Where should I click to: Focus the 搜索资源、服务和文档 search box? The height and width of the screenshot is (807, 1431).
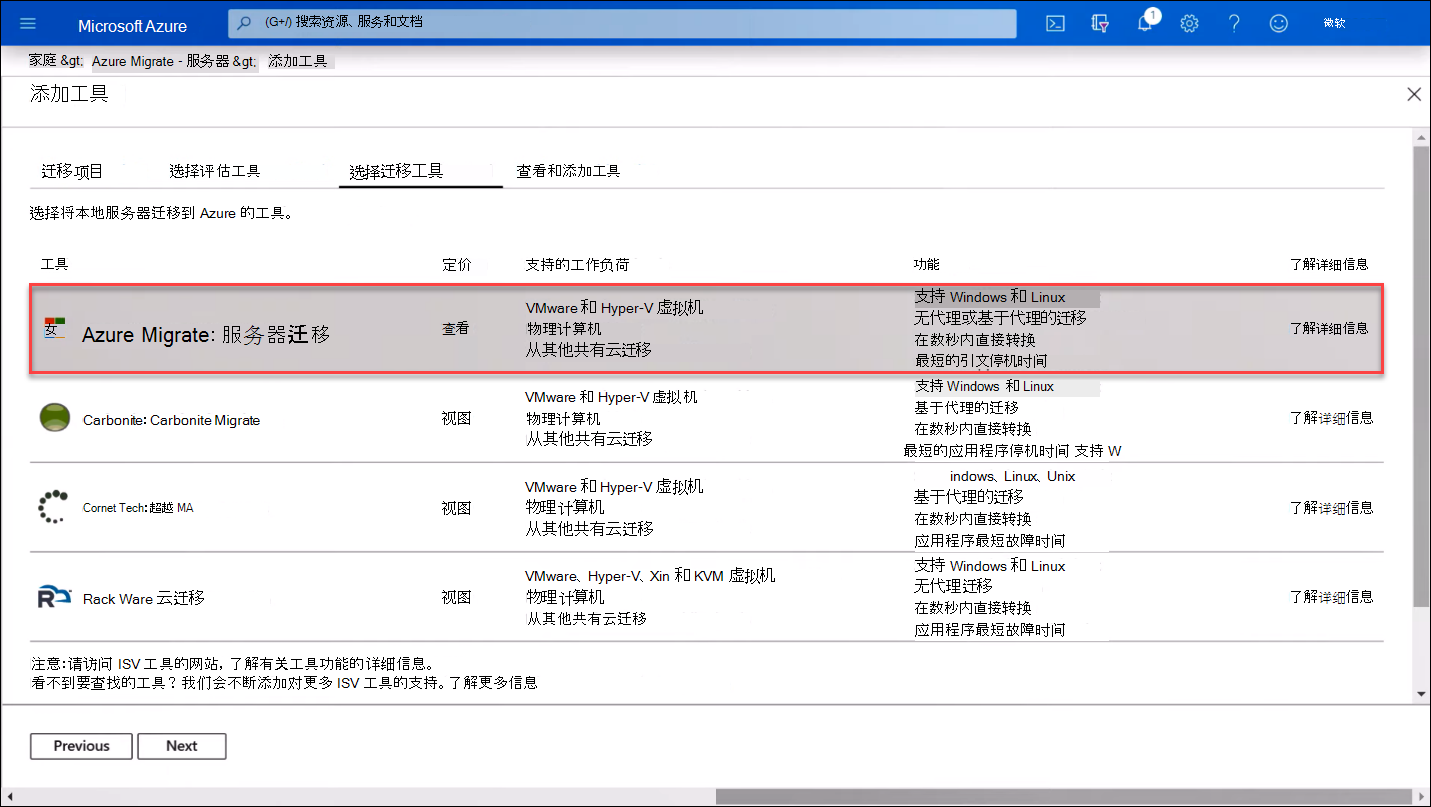[622, 23]
